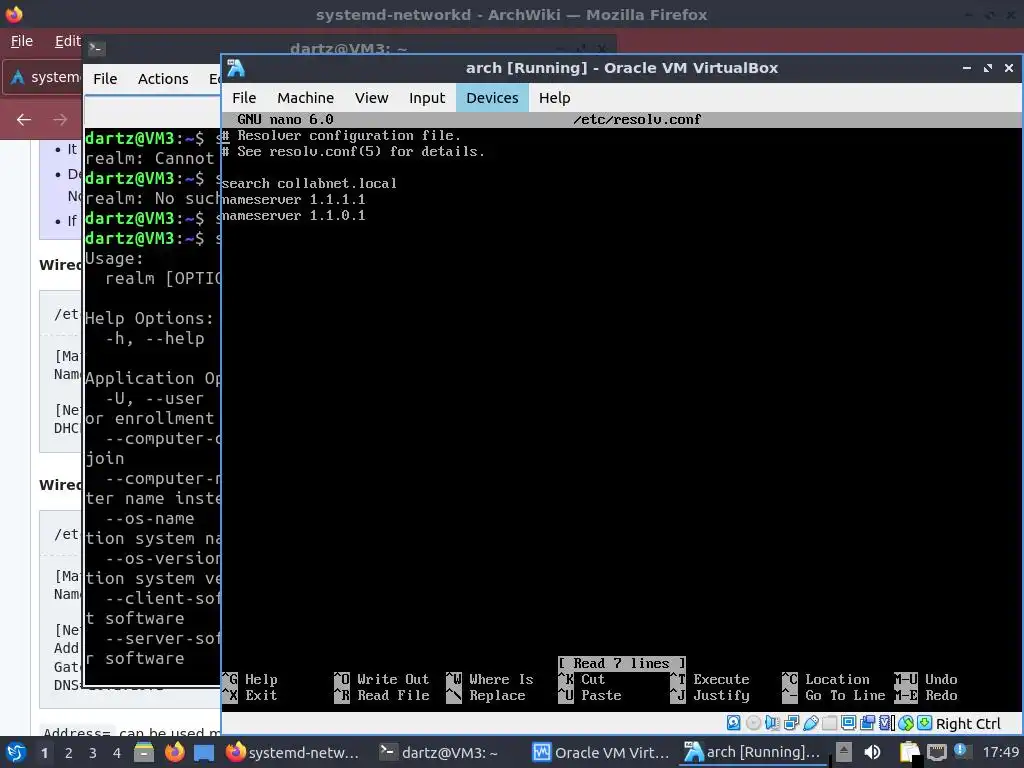The height and width of the screenshot is (768, 1024).
Task: Click optical disc icon in VirtualBox status bar
Action: point(753,723)
